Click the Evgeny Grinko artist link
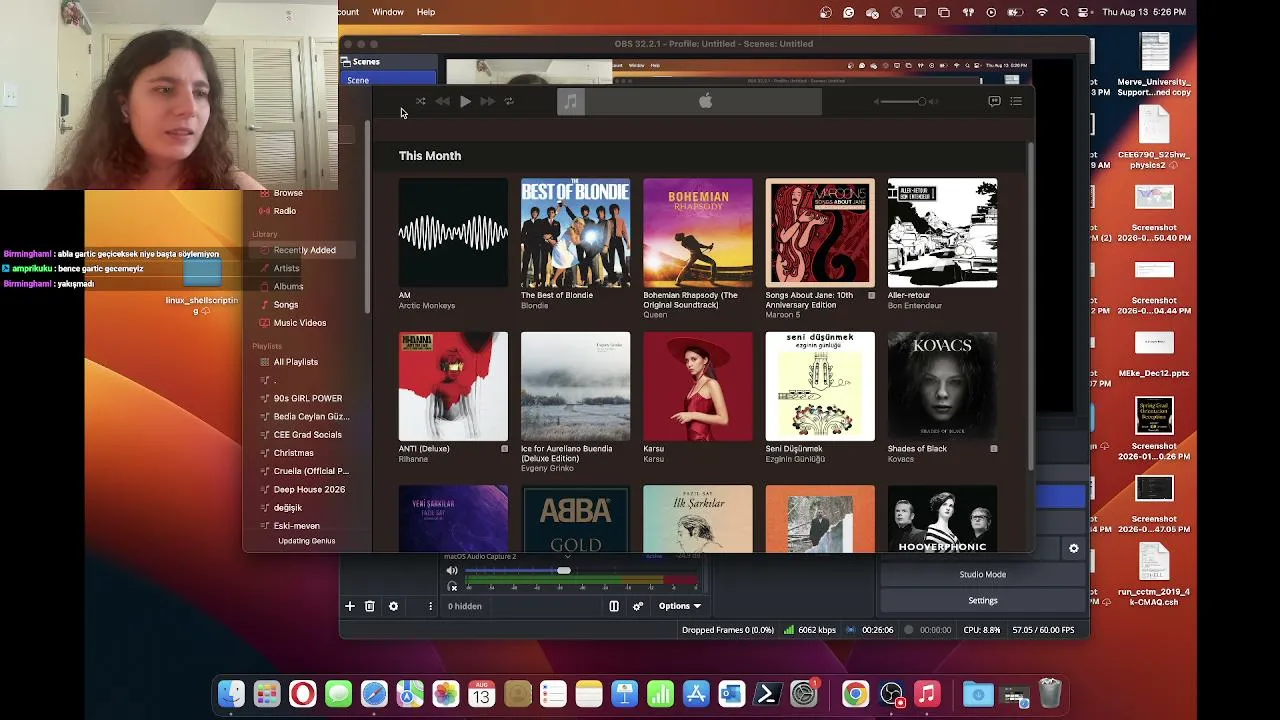 (x=547, y=468)
